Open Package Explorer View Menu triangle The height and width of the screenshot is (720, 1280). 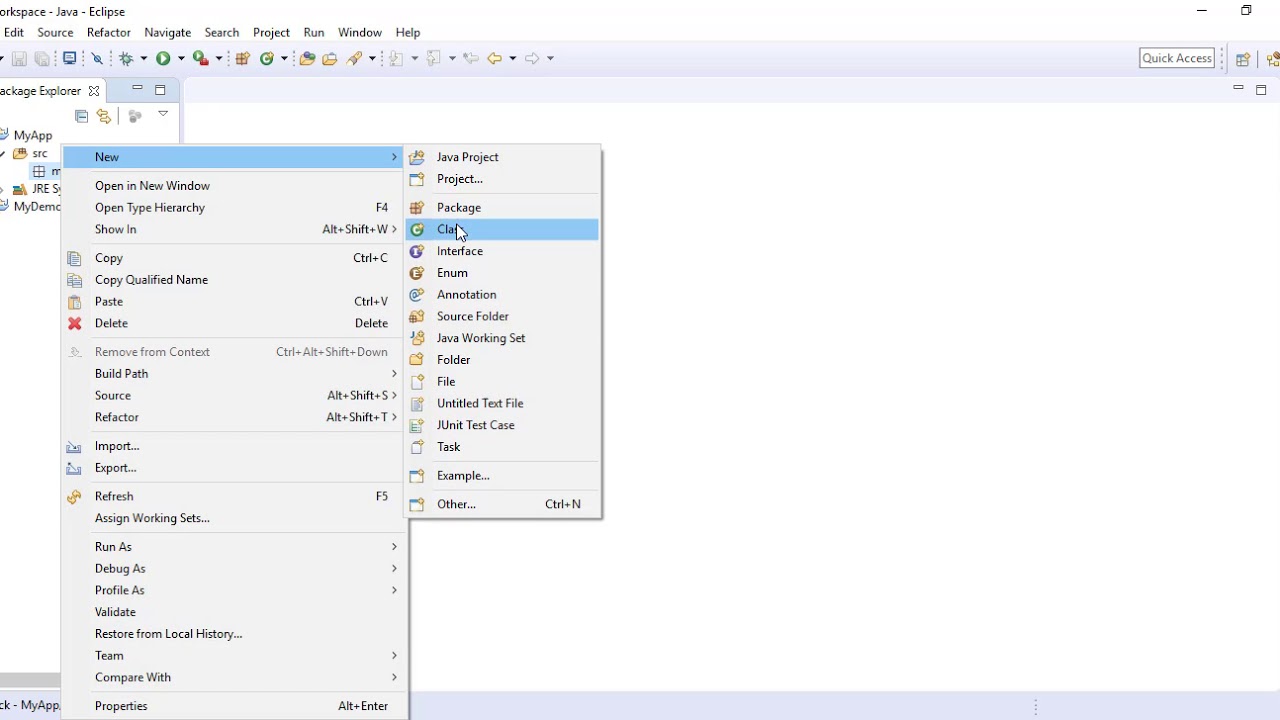click(163, 115)
